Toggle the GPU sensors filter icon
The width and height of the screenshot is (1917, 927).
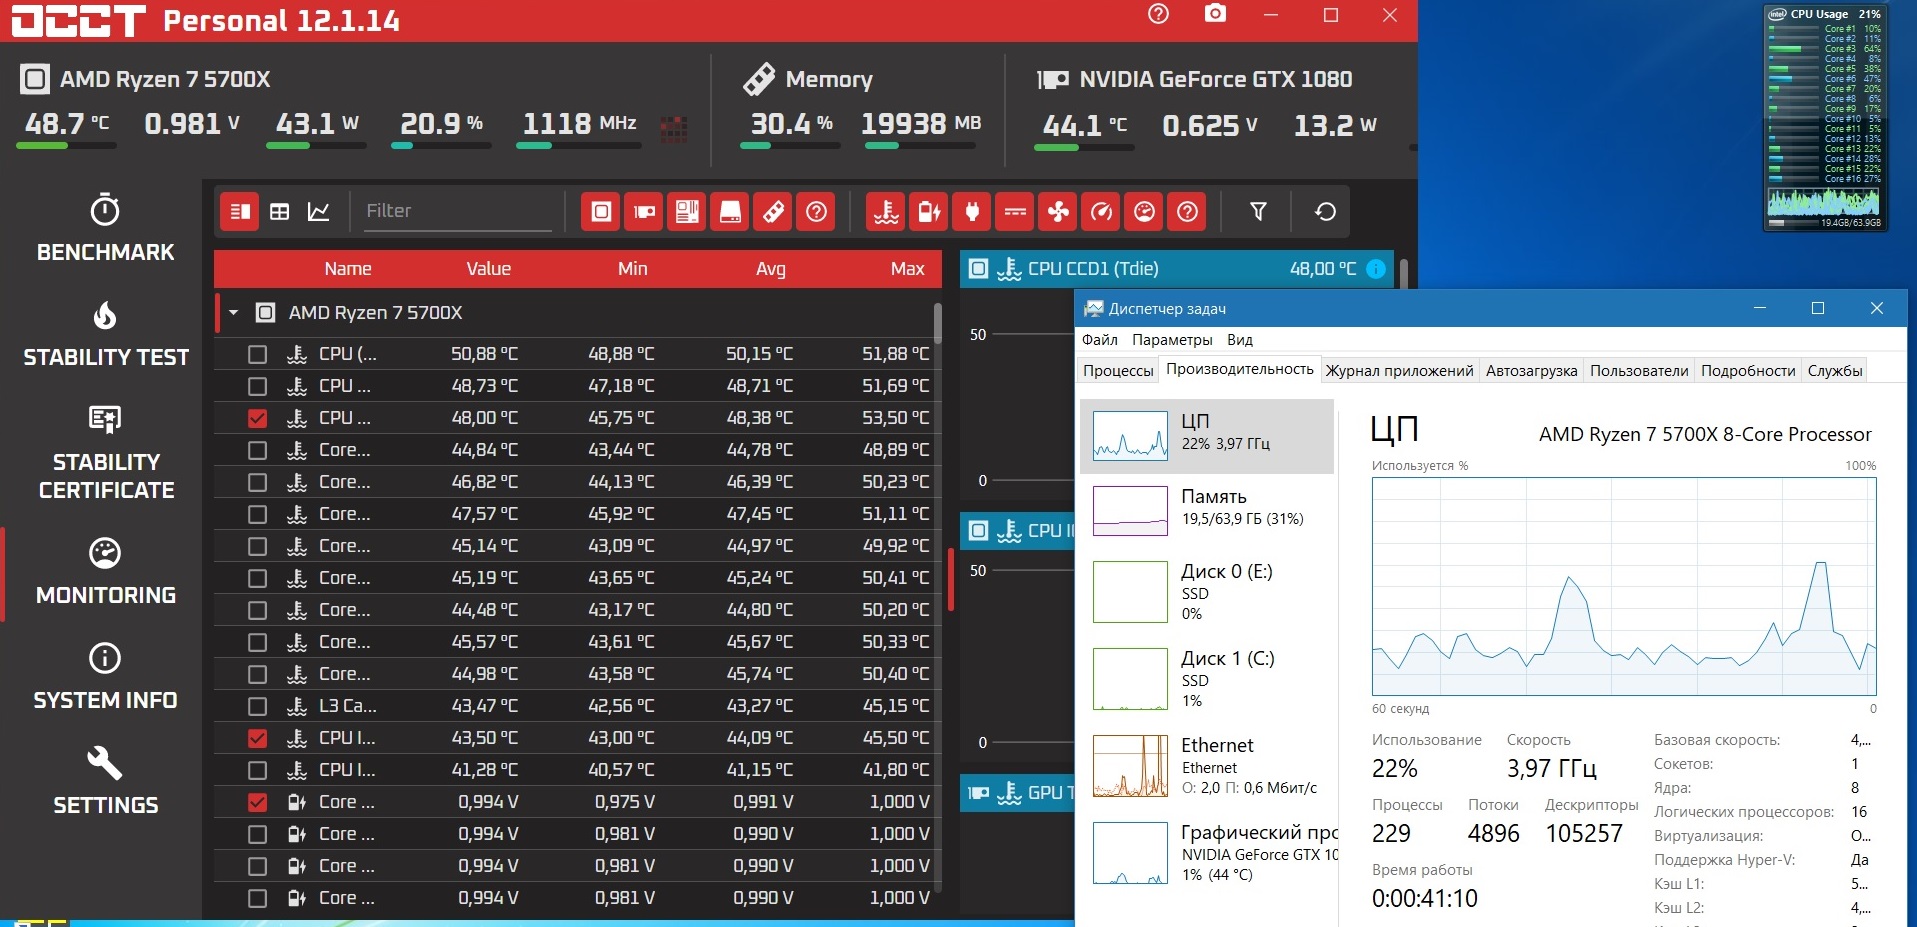[x=644, y=211]
